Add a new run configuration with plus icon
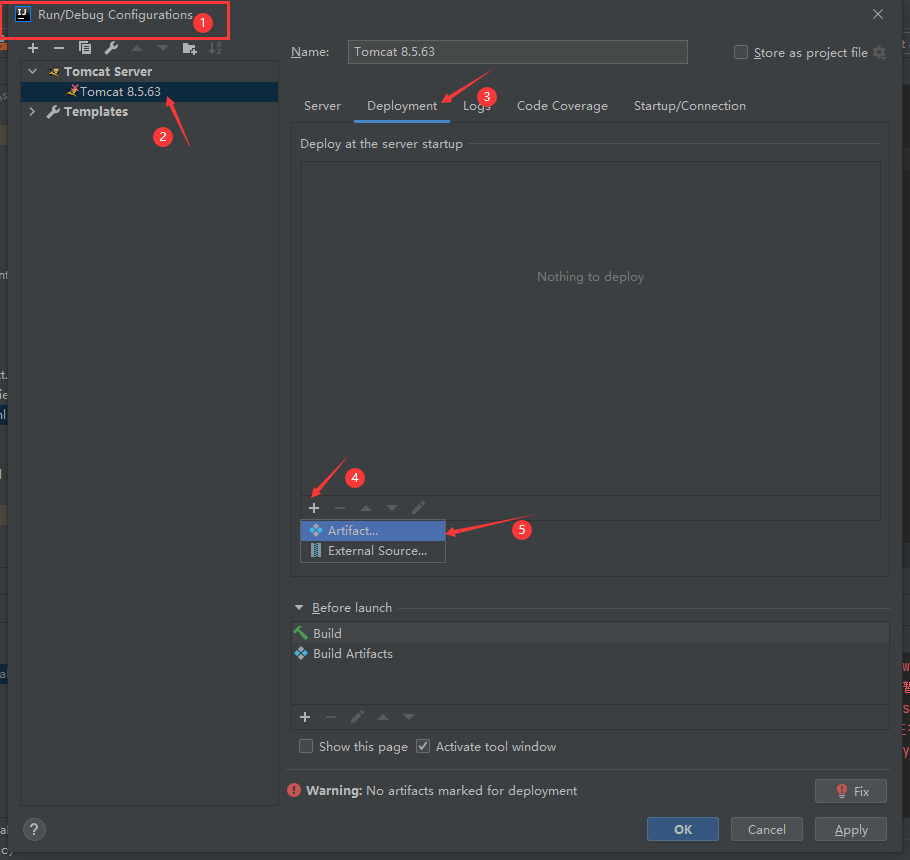 point(33,48)
